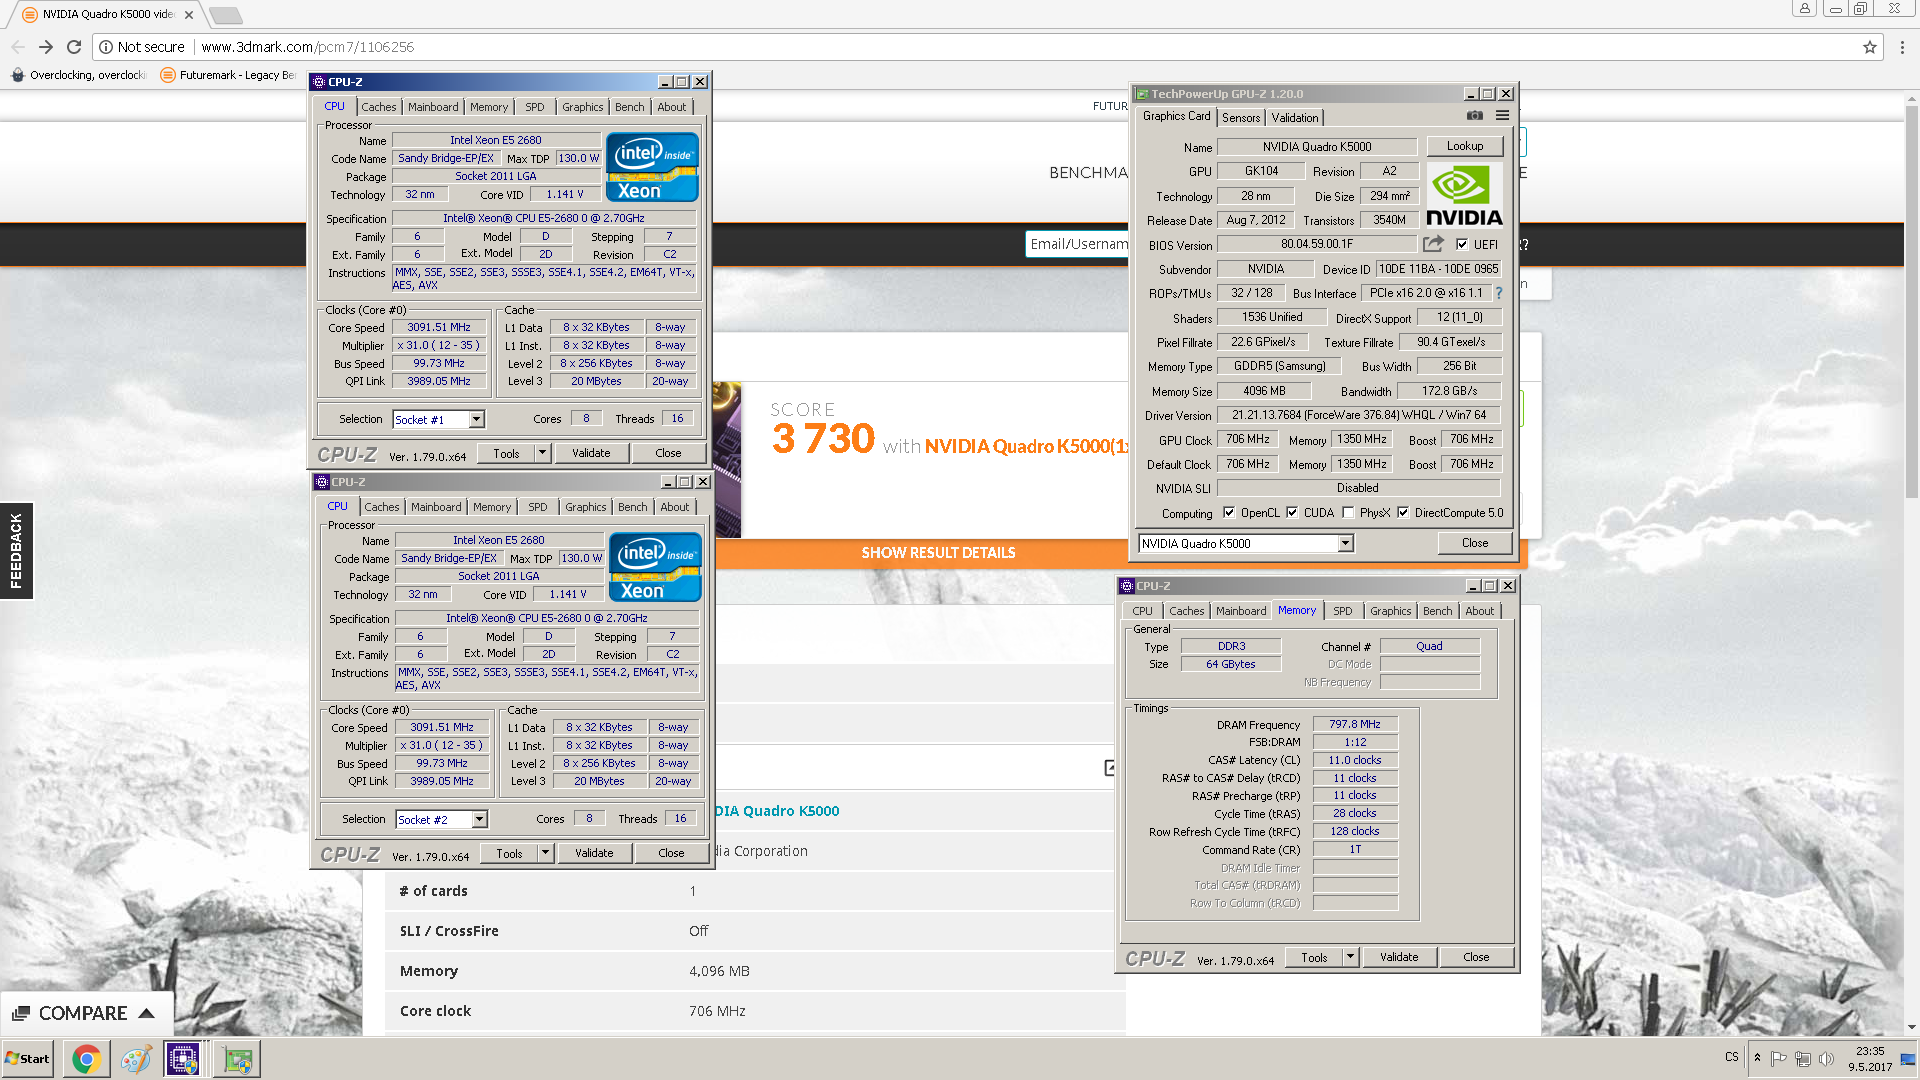This screenshot has width=1920, height=1080.
Task: Switch to the Validation tab in GPU-Z
Action: (1295, 117)
